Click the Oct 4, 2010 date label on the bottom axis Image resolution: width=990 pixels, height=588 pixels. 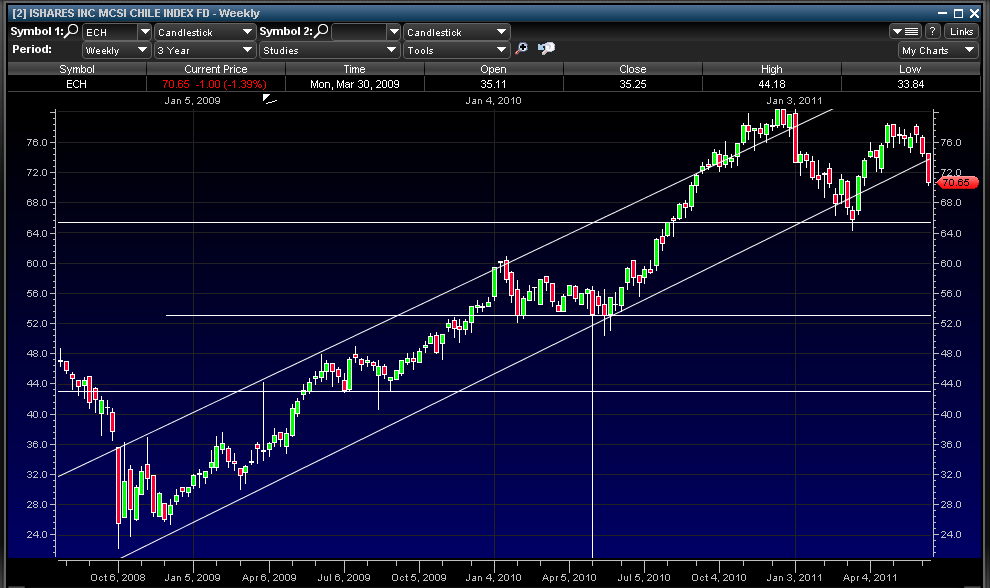click(x=719, y=577)
